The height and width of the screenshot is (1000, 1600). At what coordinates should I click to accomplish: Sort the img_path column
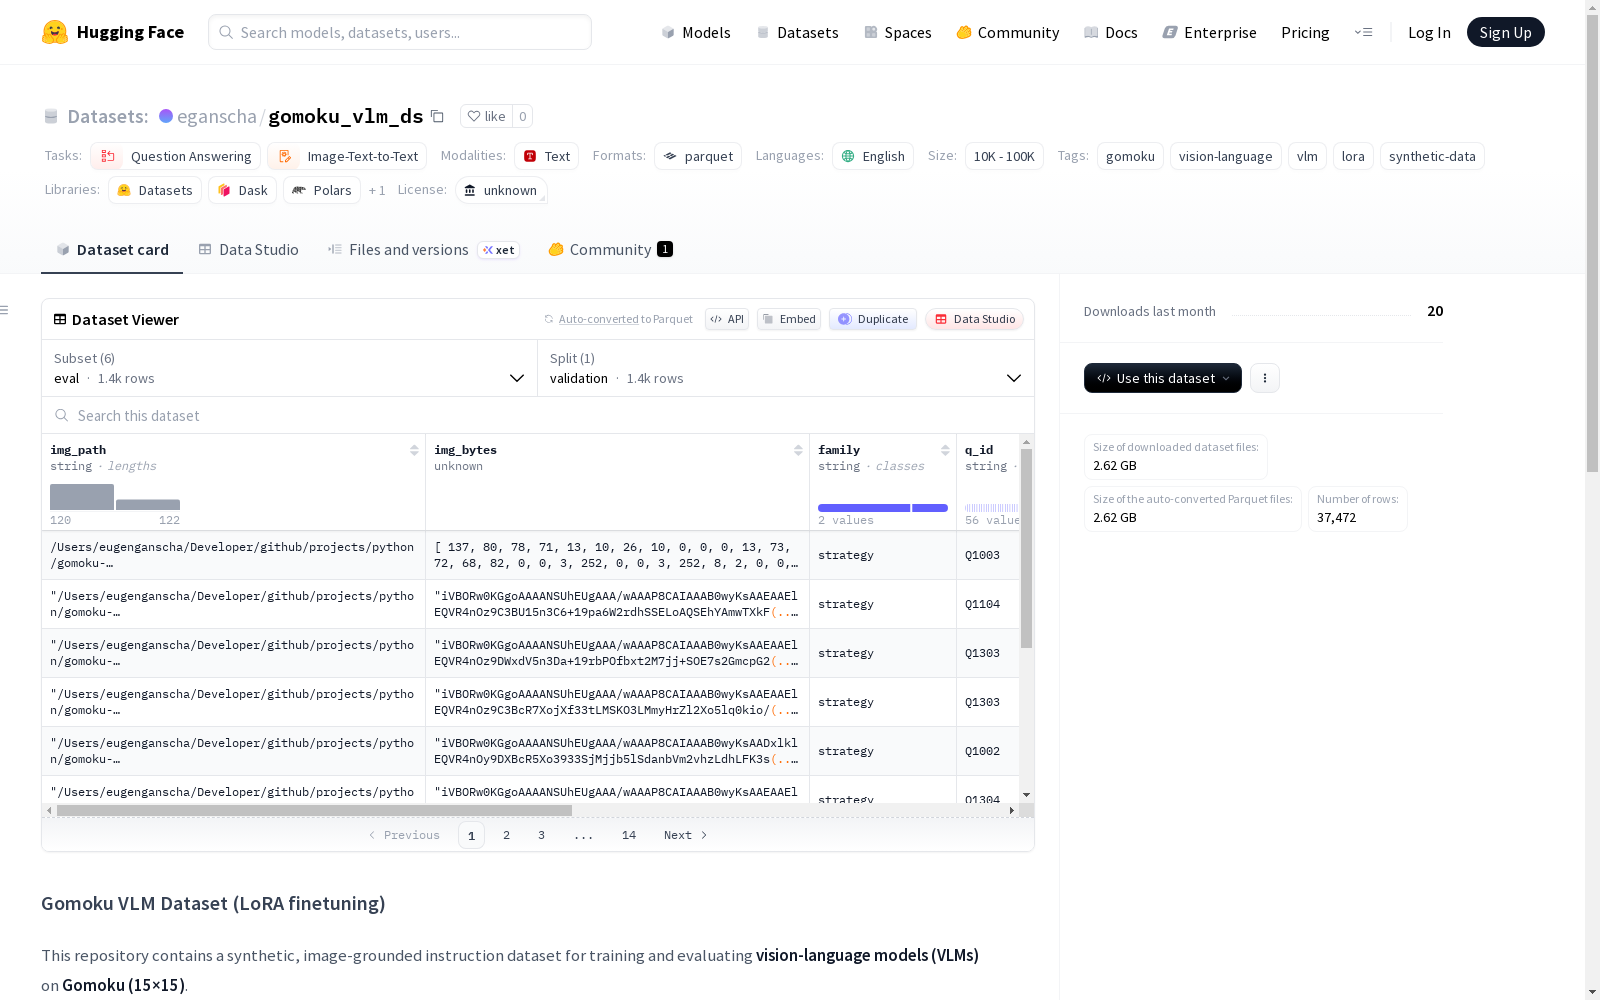click(414, 450)
